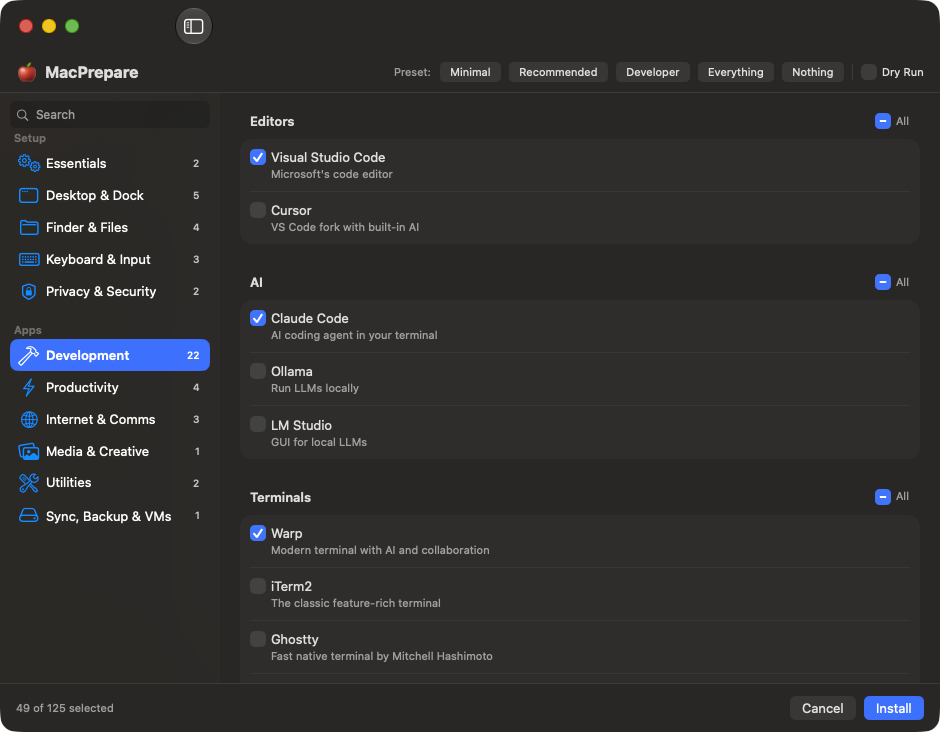
Task: Check the Ghostty checkbox
Action: [258, 639]
